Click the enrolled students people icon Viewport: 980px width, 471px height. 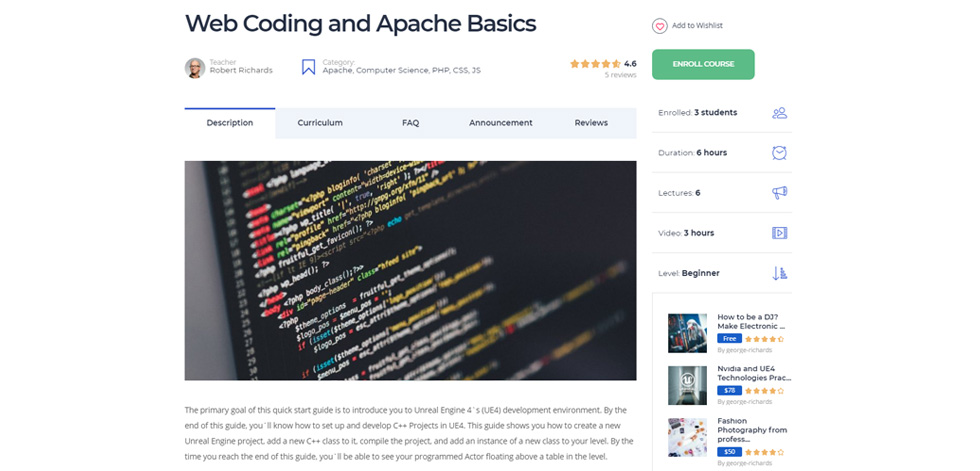(x=779, y=113)
